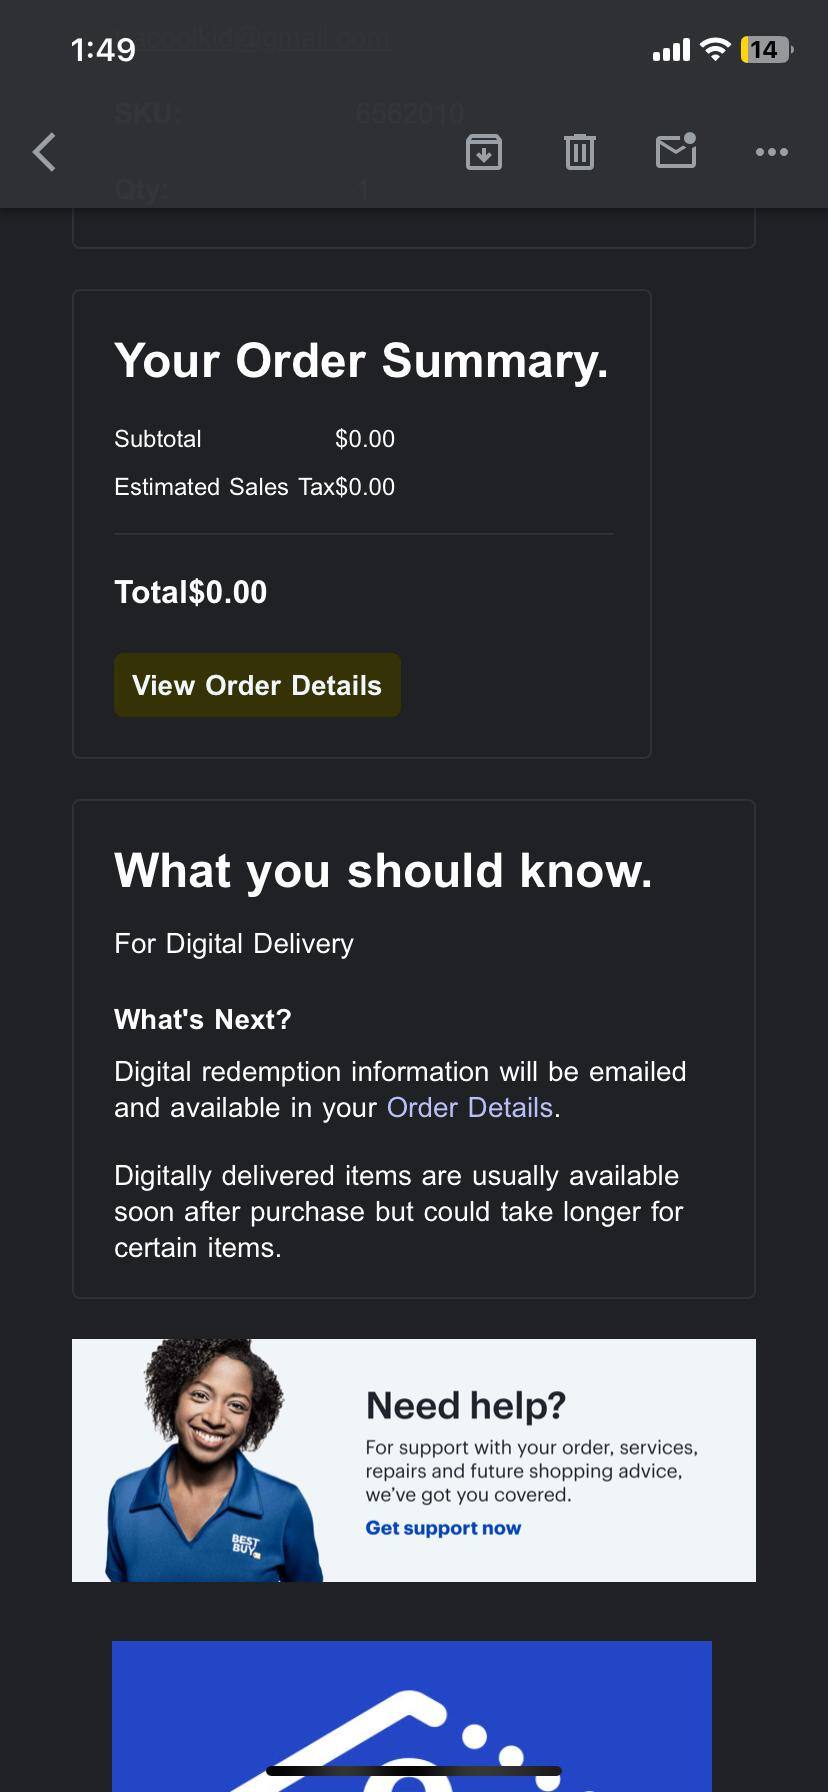Tap the Total $0.00 line
Screen dimensions: 828x1792
pyautogui.click(x=190, y=591)
